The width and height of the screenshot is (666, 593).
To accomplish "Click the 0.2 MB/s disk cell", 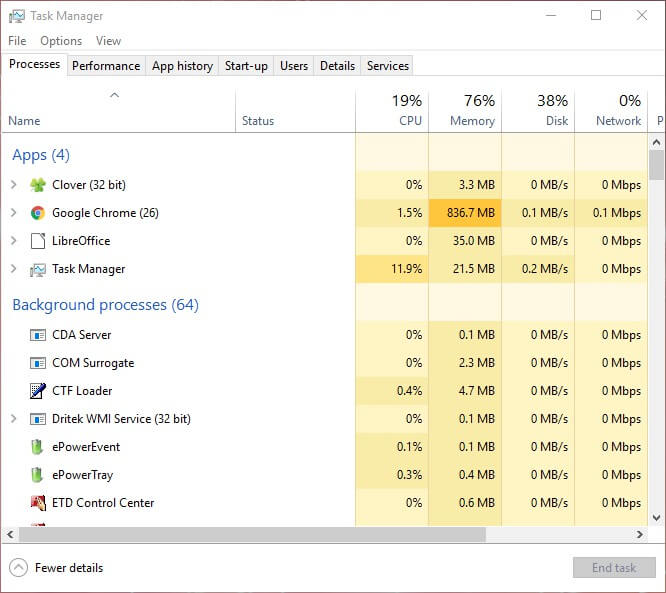I will point(538,269).
